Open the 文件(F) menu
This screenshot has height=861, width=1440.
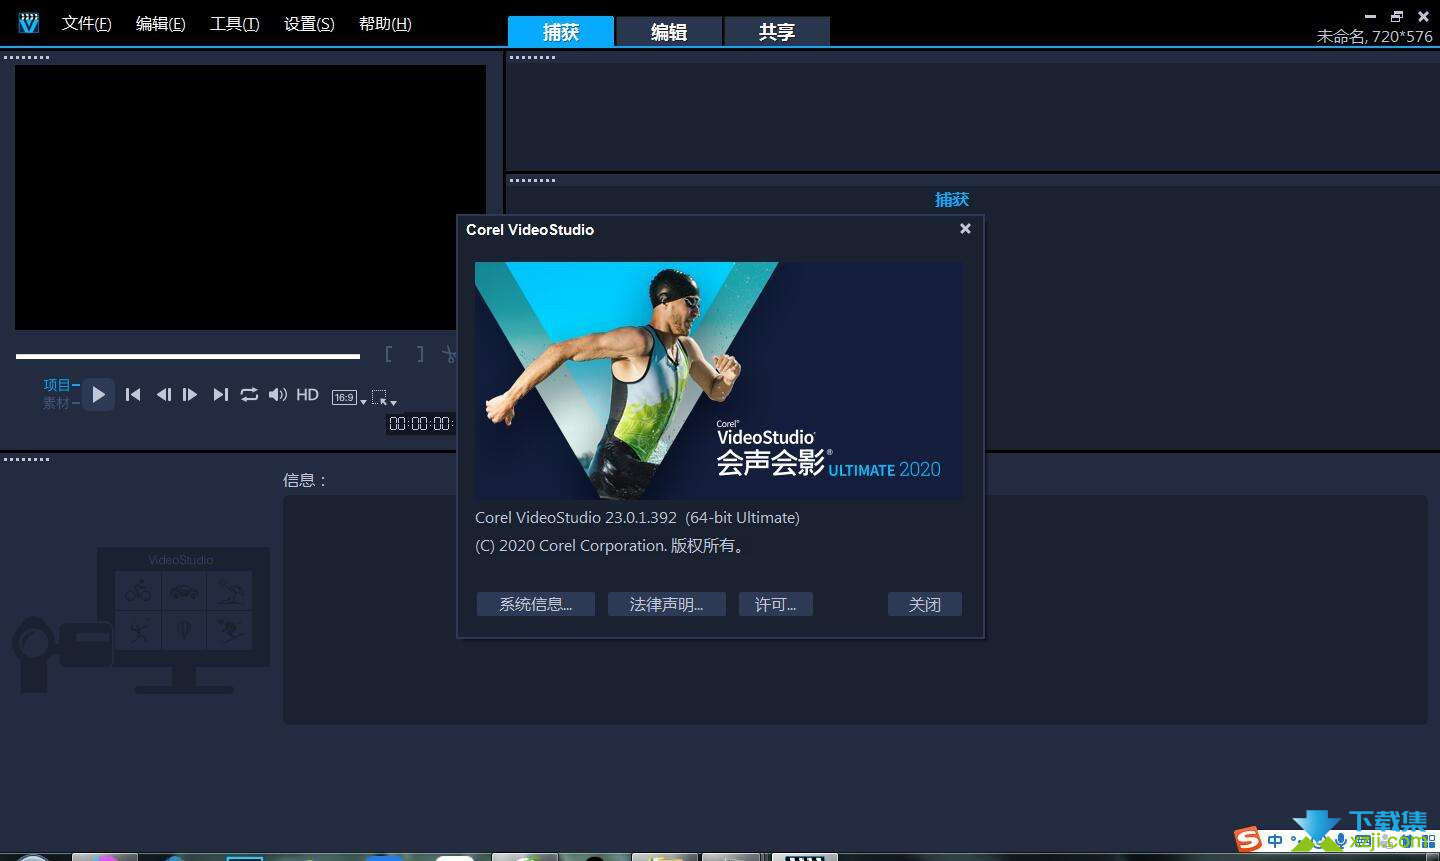click(86, 24)
